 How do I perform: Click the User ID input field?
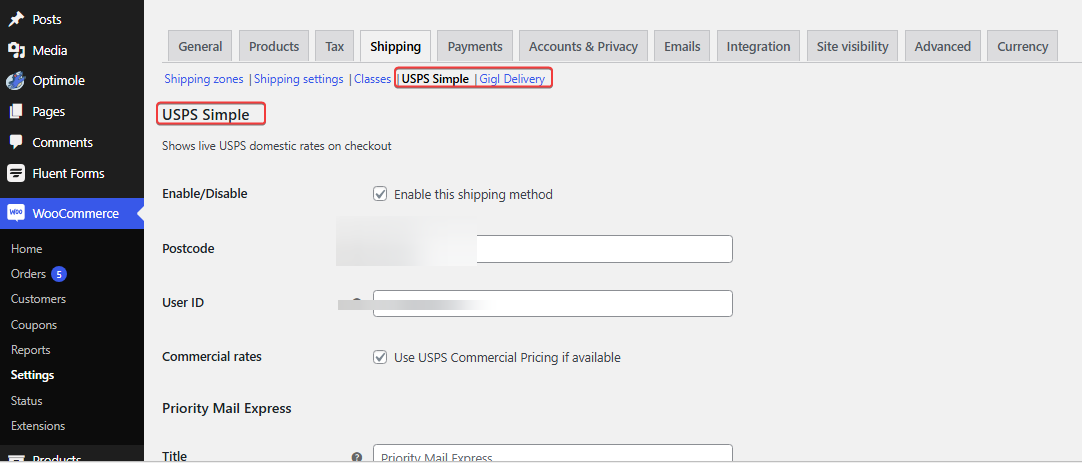pyautogui.click(x=552, y=304)
